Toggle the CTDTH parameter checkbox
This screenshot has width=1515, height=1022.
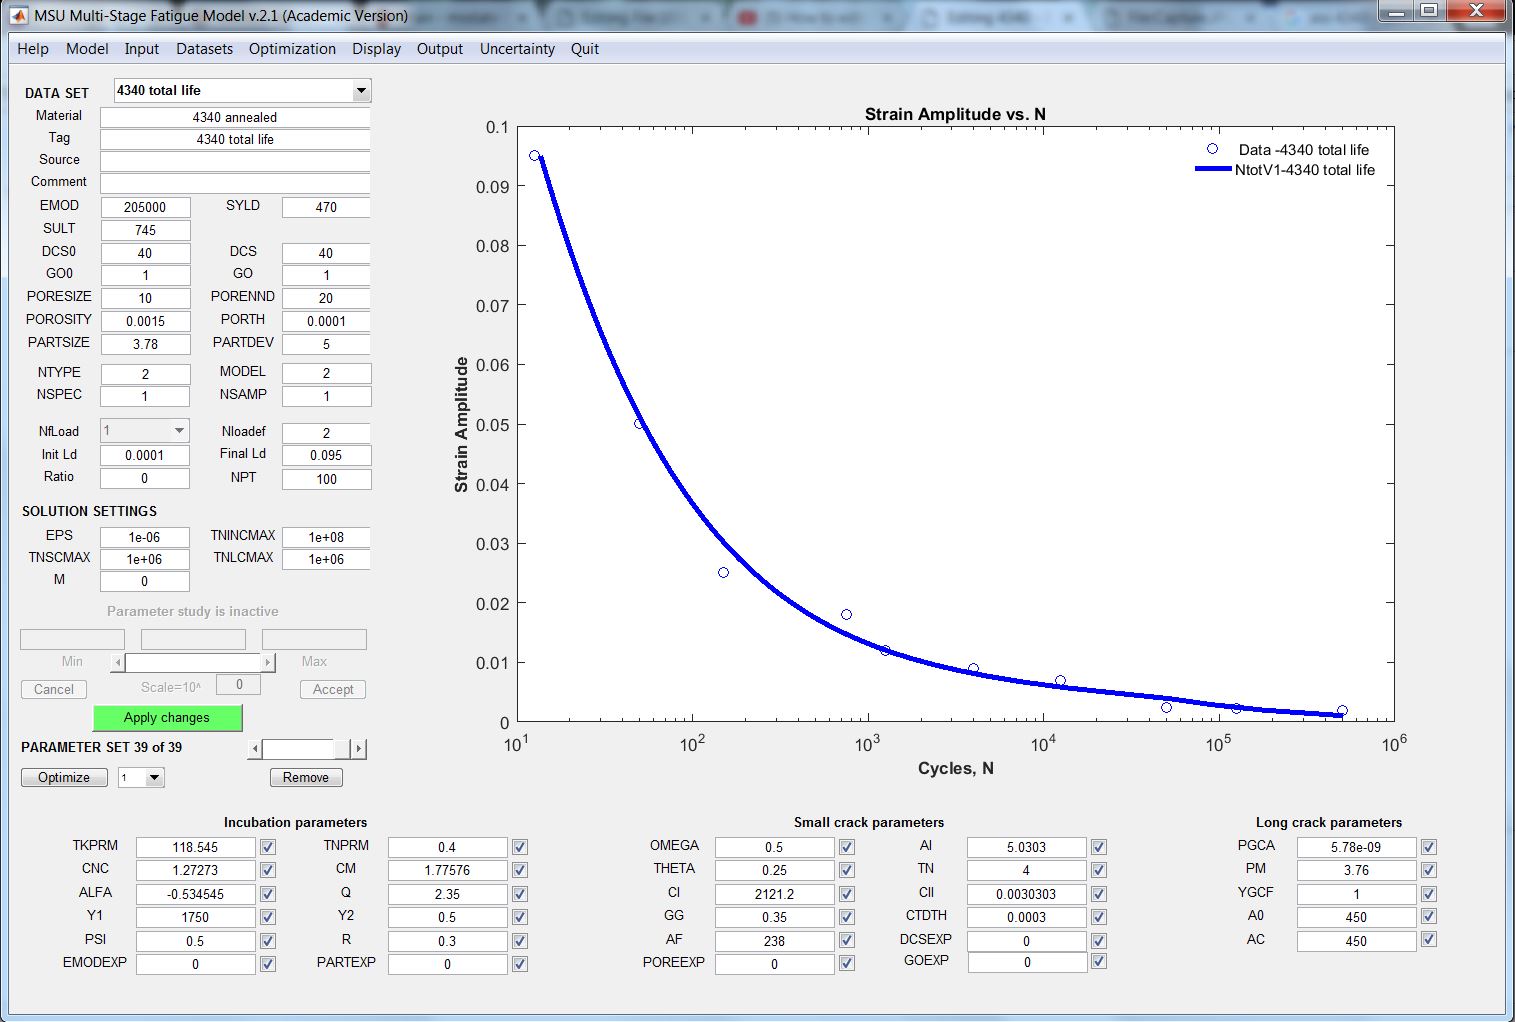(x=1099, y=917)
